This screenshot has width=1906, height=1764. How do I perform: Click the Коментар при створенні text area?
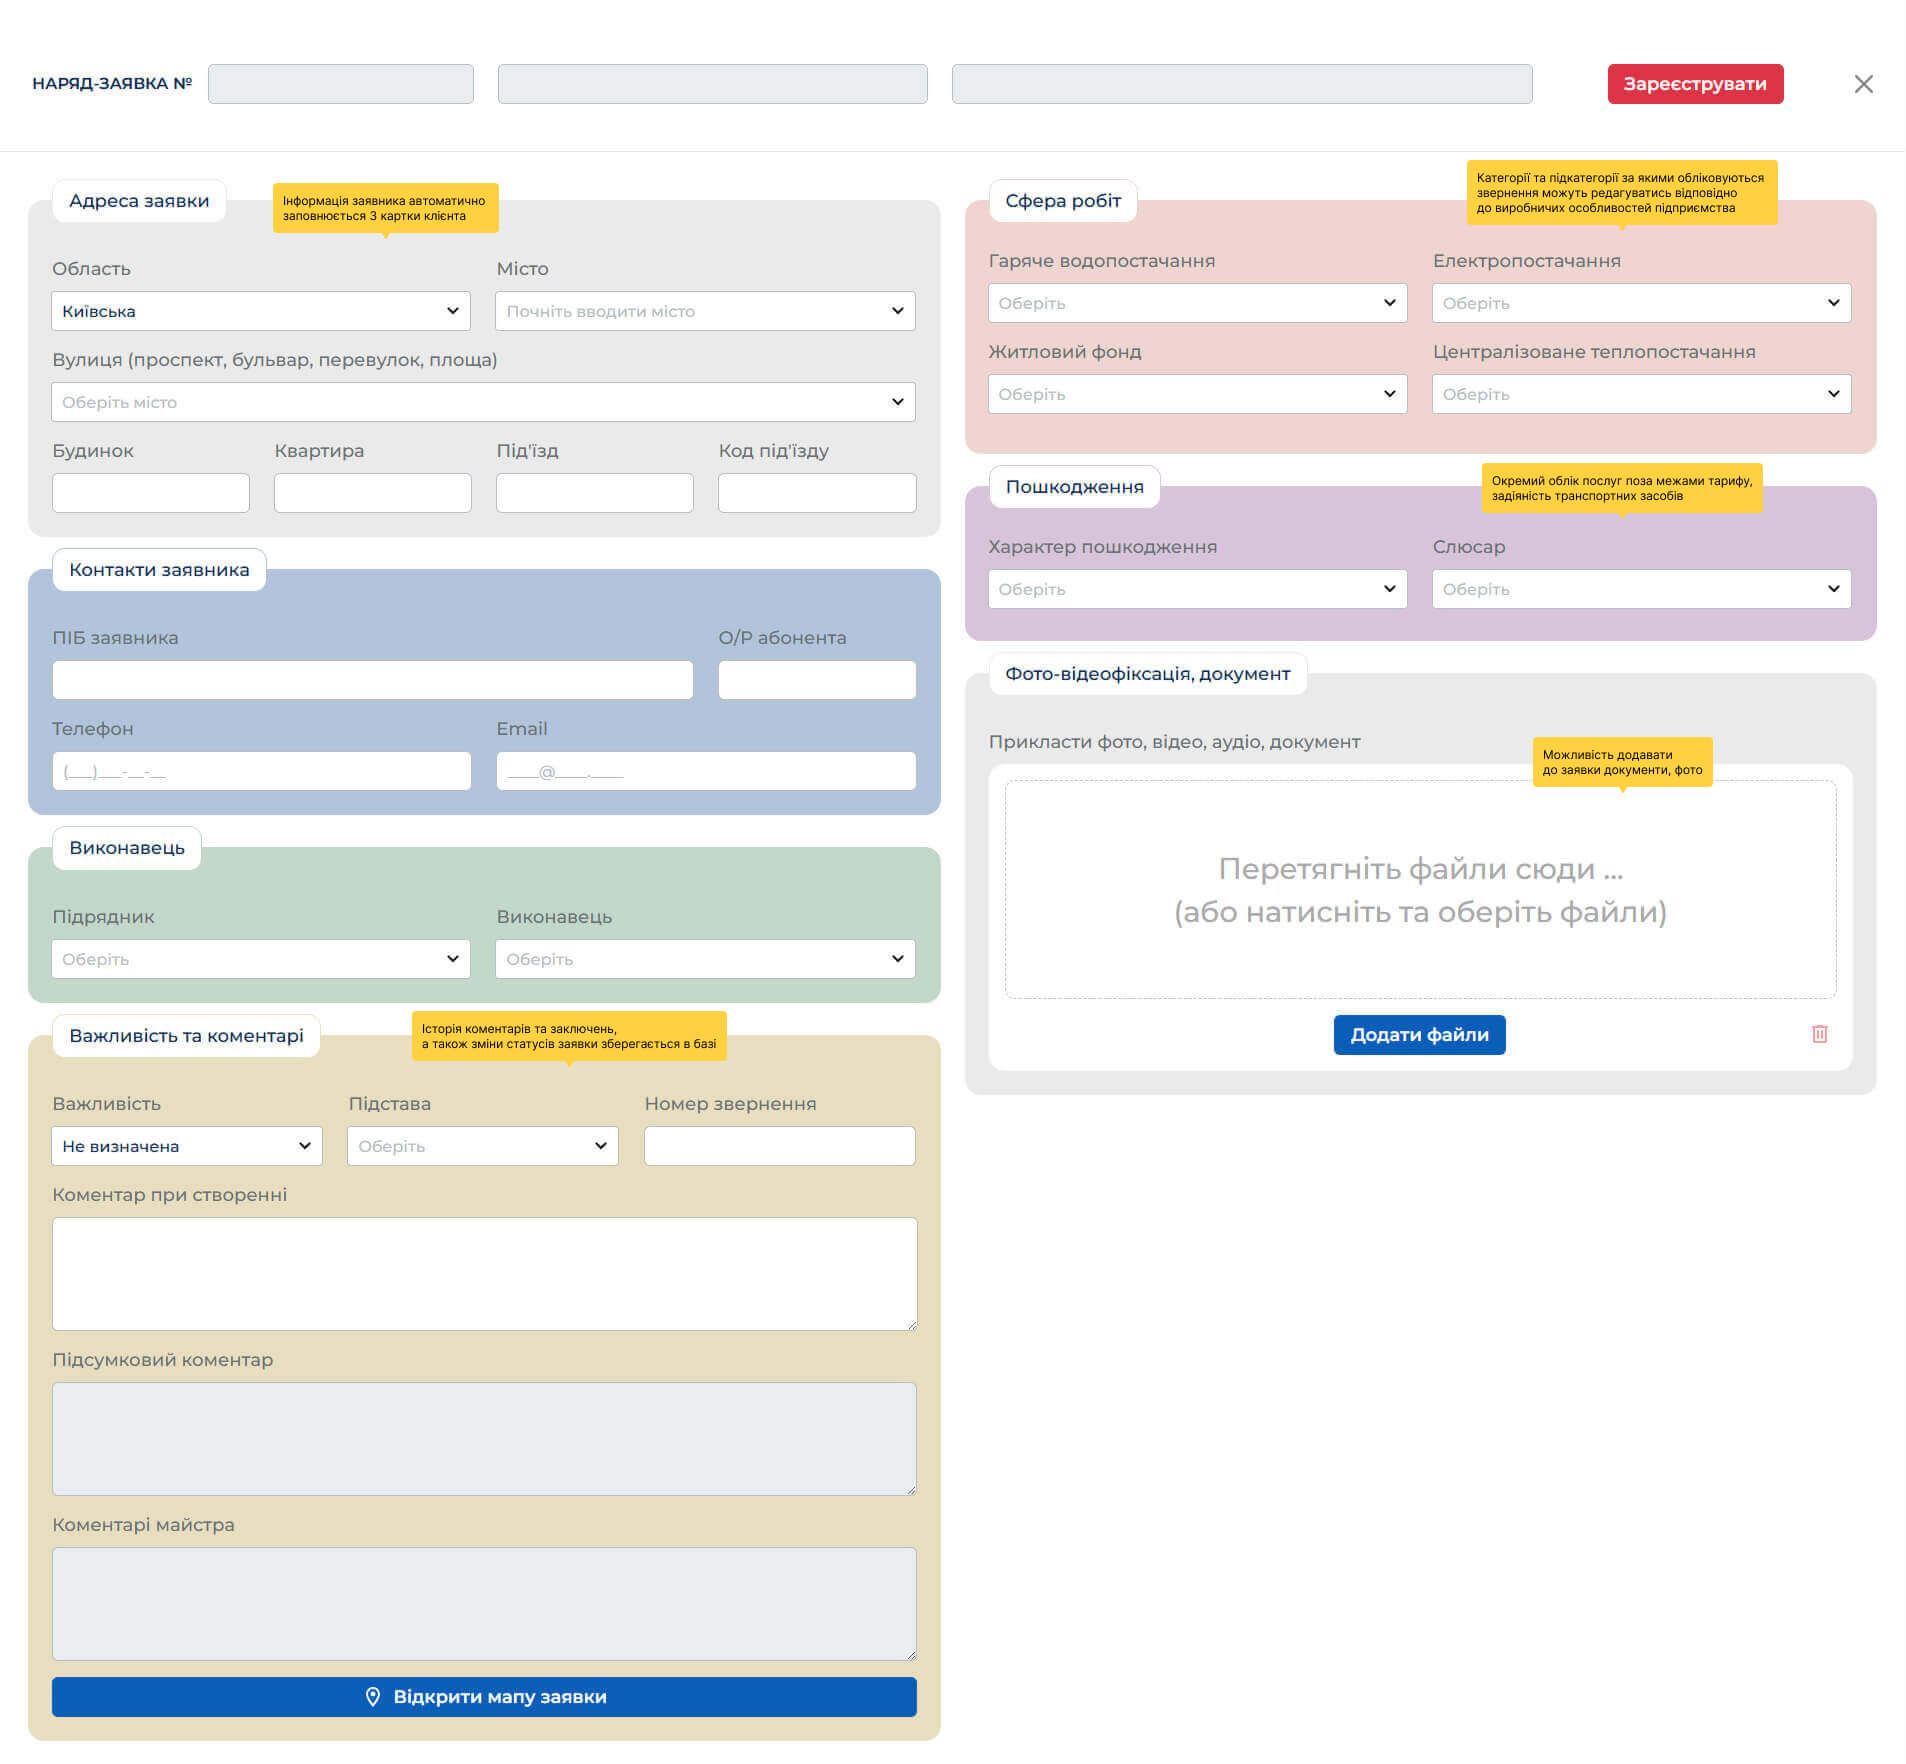tap(484, 1273)
